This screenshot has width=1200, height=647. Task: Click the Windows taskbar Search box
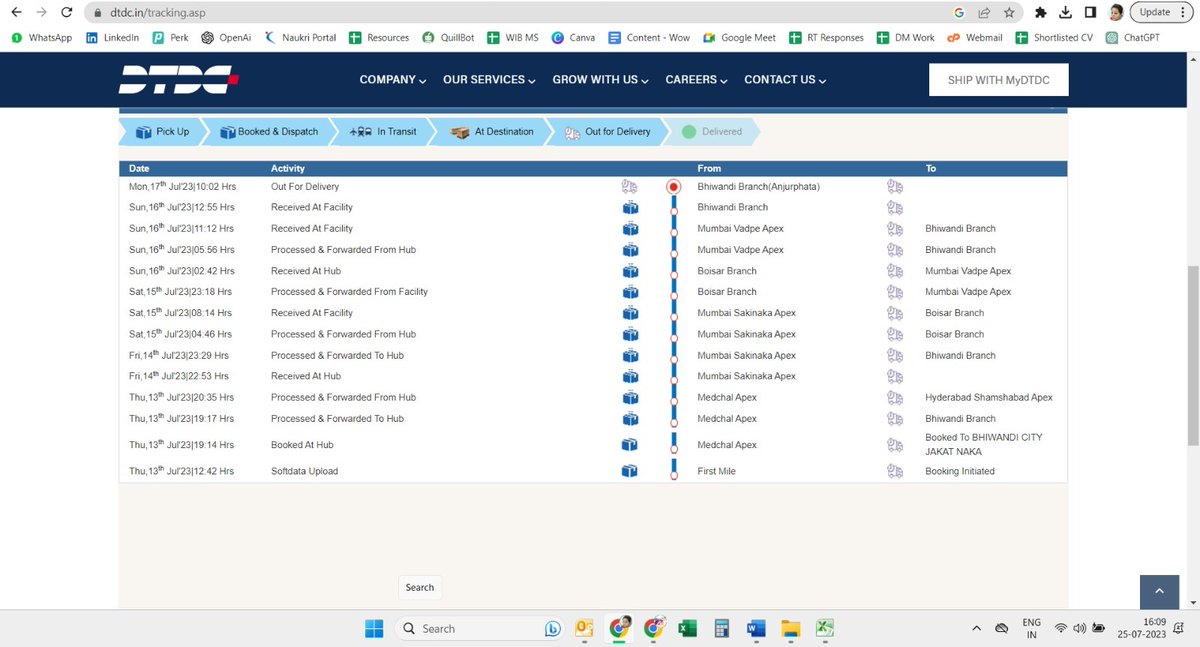pyautogui.click(x=480, y=628)
